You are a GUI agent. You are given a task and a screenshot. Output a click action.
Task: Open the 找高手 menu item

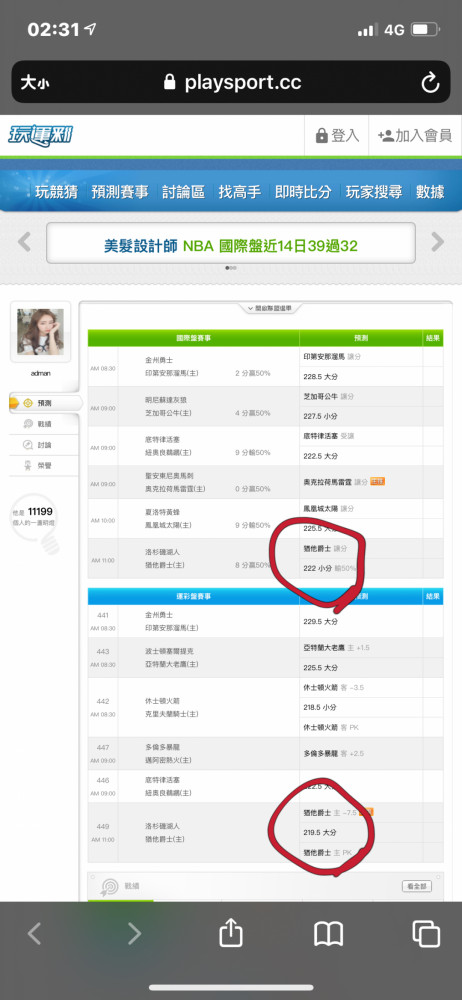(240, 191)
